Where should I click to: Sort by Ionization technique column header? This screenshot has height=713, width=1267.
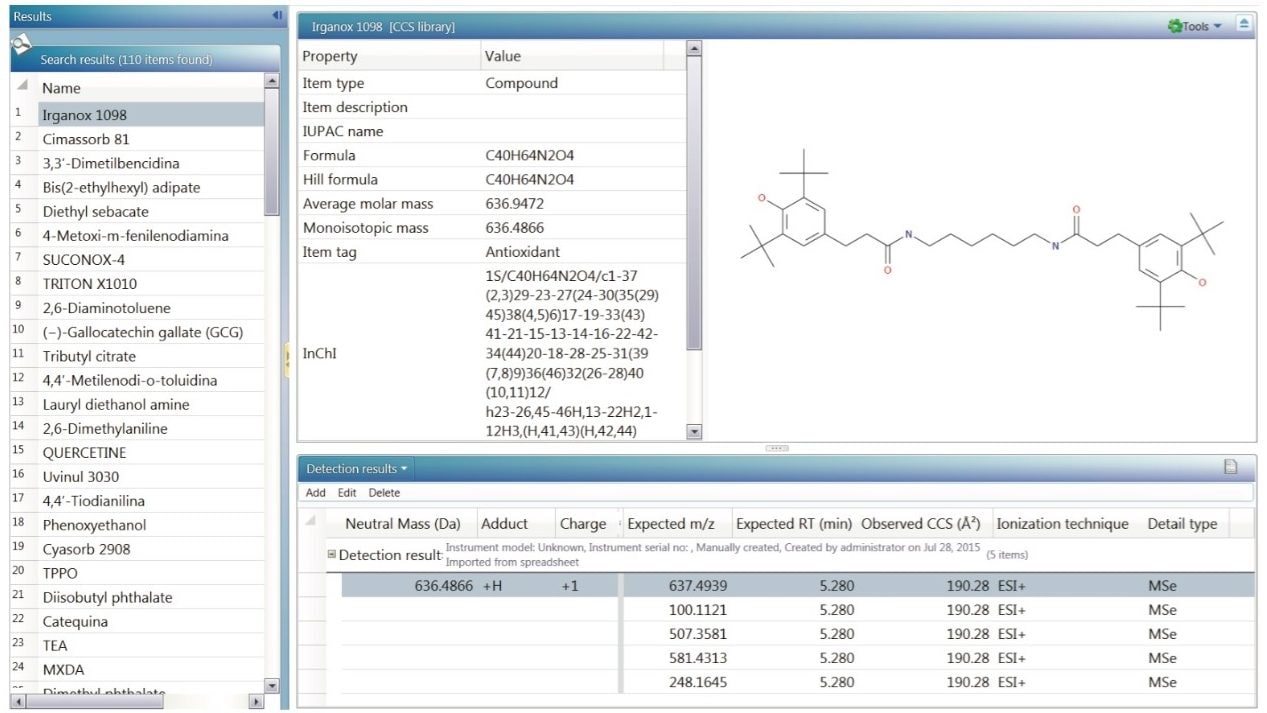1065,524
